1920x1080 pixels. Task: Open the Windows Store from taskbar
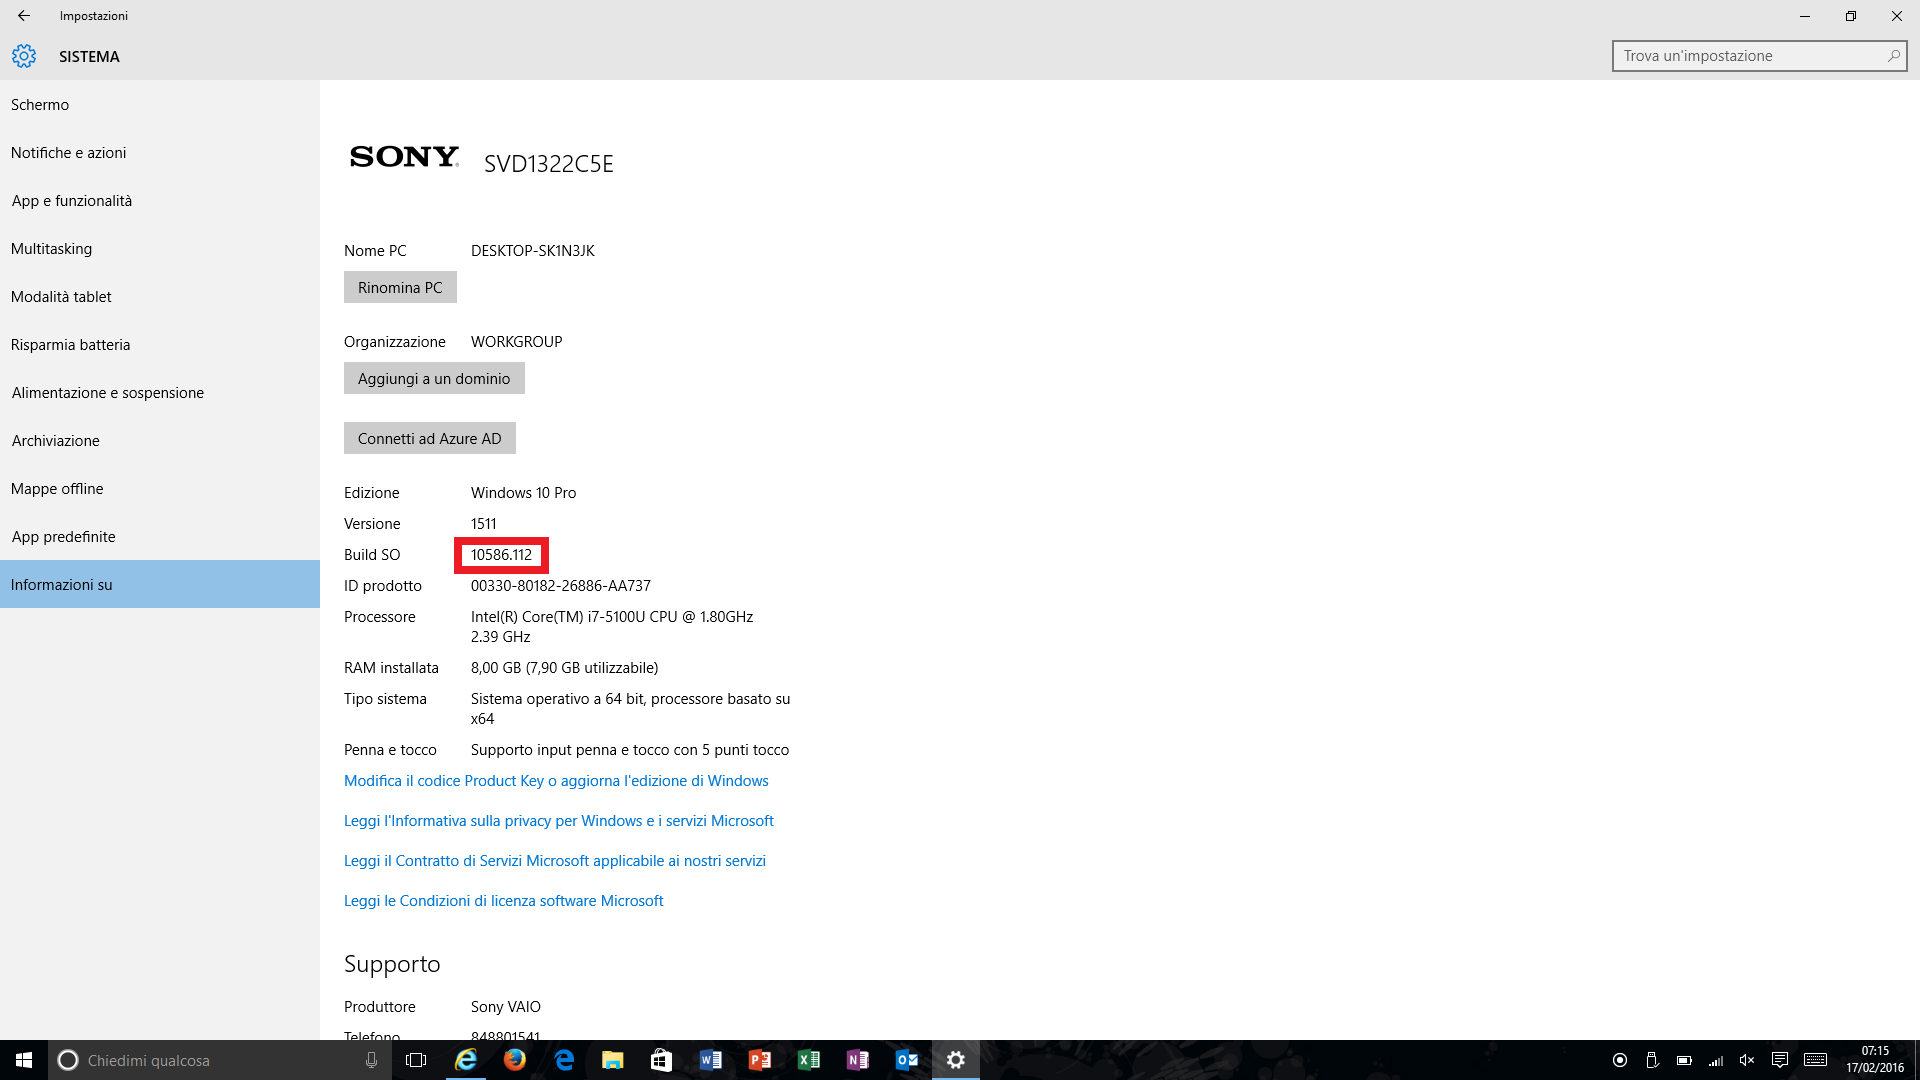(662, 1060)
